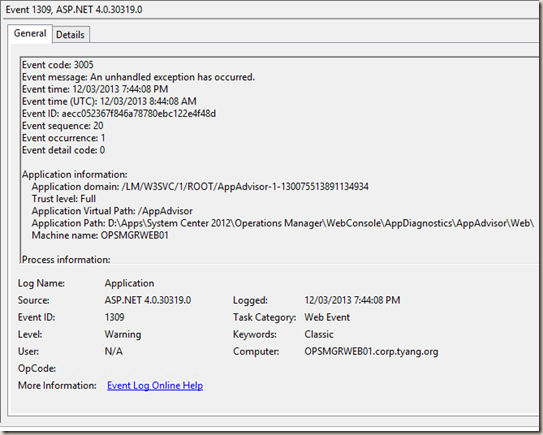This screenshot has height=435, width=543.
Task: Select the Event time (UTC) line
Action: (x=109, y=101)
